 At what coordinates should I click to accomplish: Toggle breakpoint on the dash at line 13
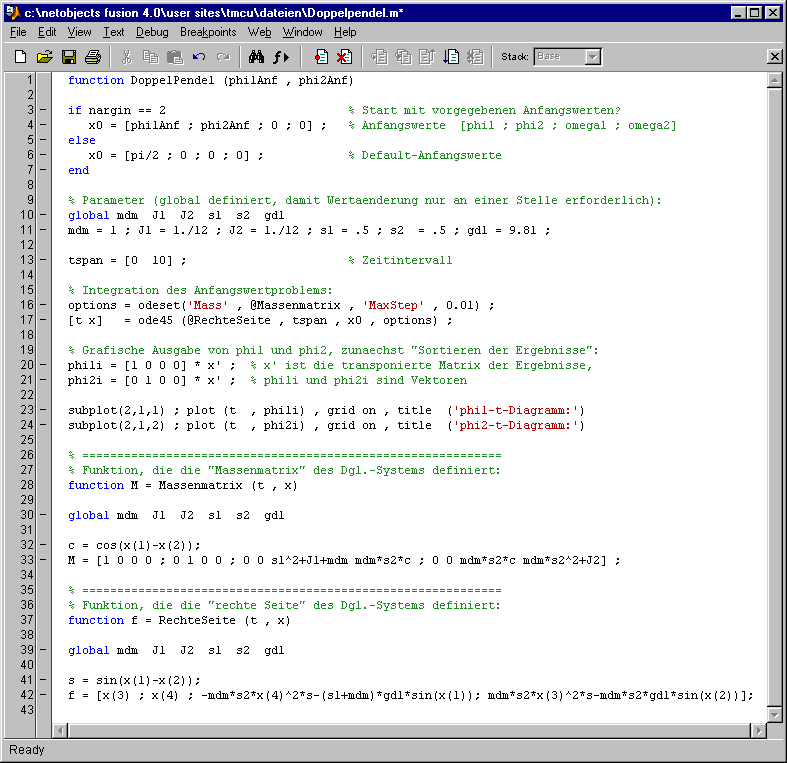point(43,260)
